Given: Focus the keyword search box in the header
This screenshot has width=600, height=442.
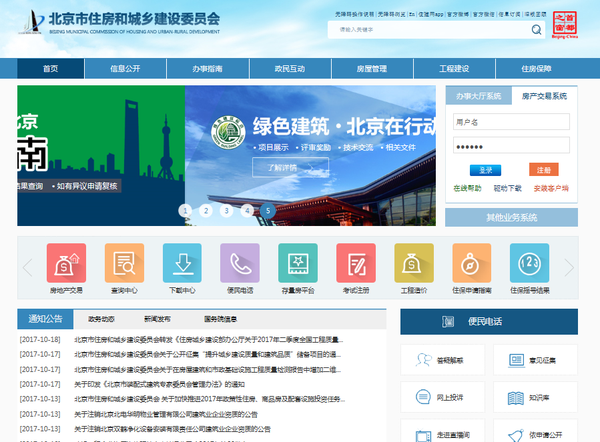Looking at the screenshot, I should pyautogui.click(x=429, y=29).
